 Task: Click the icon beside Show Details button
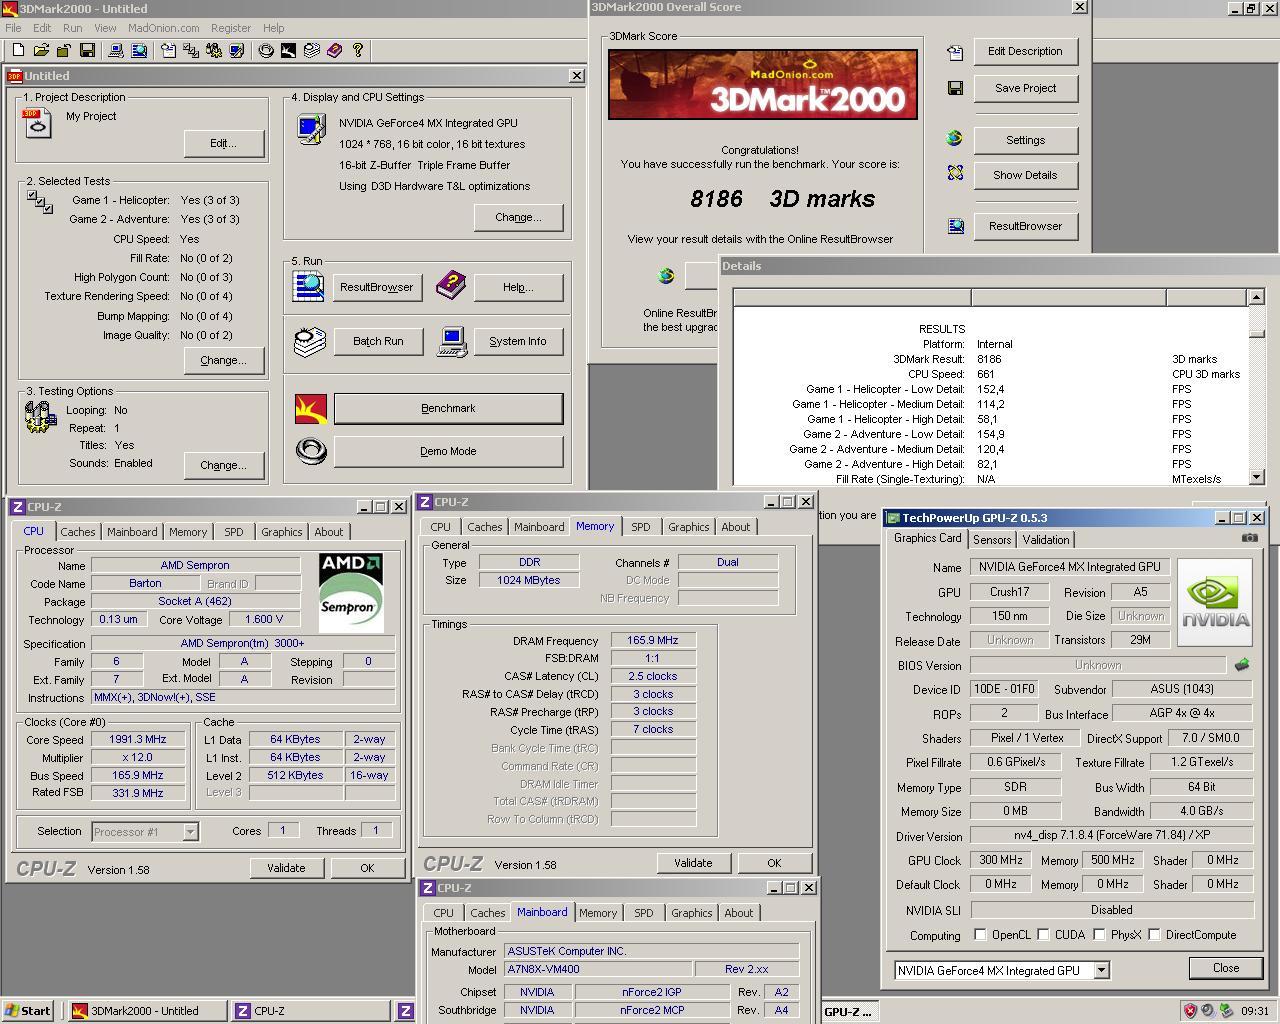[x=955, y=174]
